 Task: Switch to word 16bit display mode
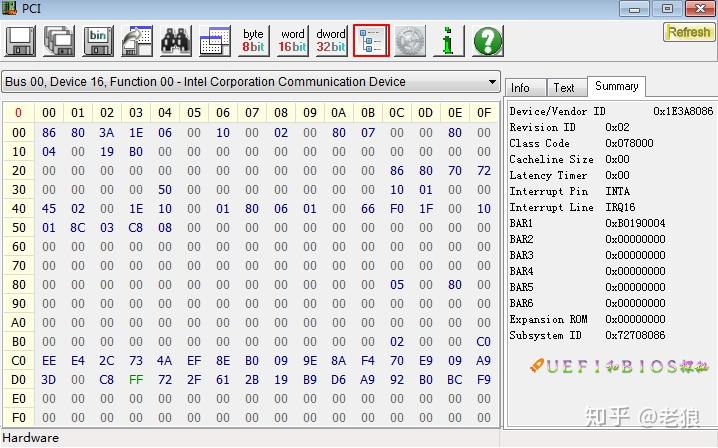[293, 41]
